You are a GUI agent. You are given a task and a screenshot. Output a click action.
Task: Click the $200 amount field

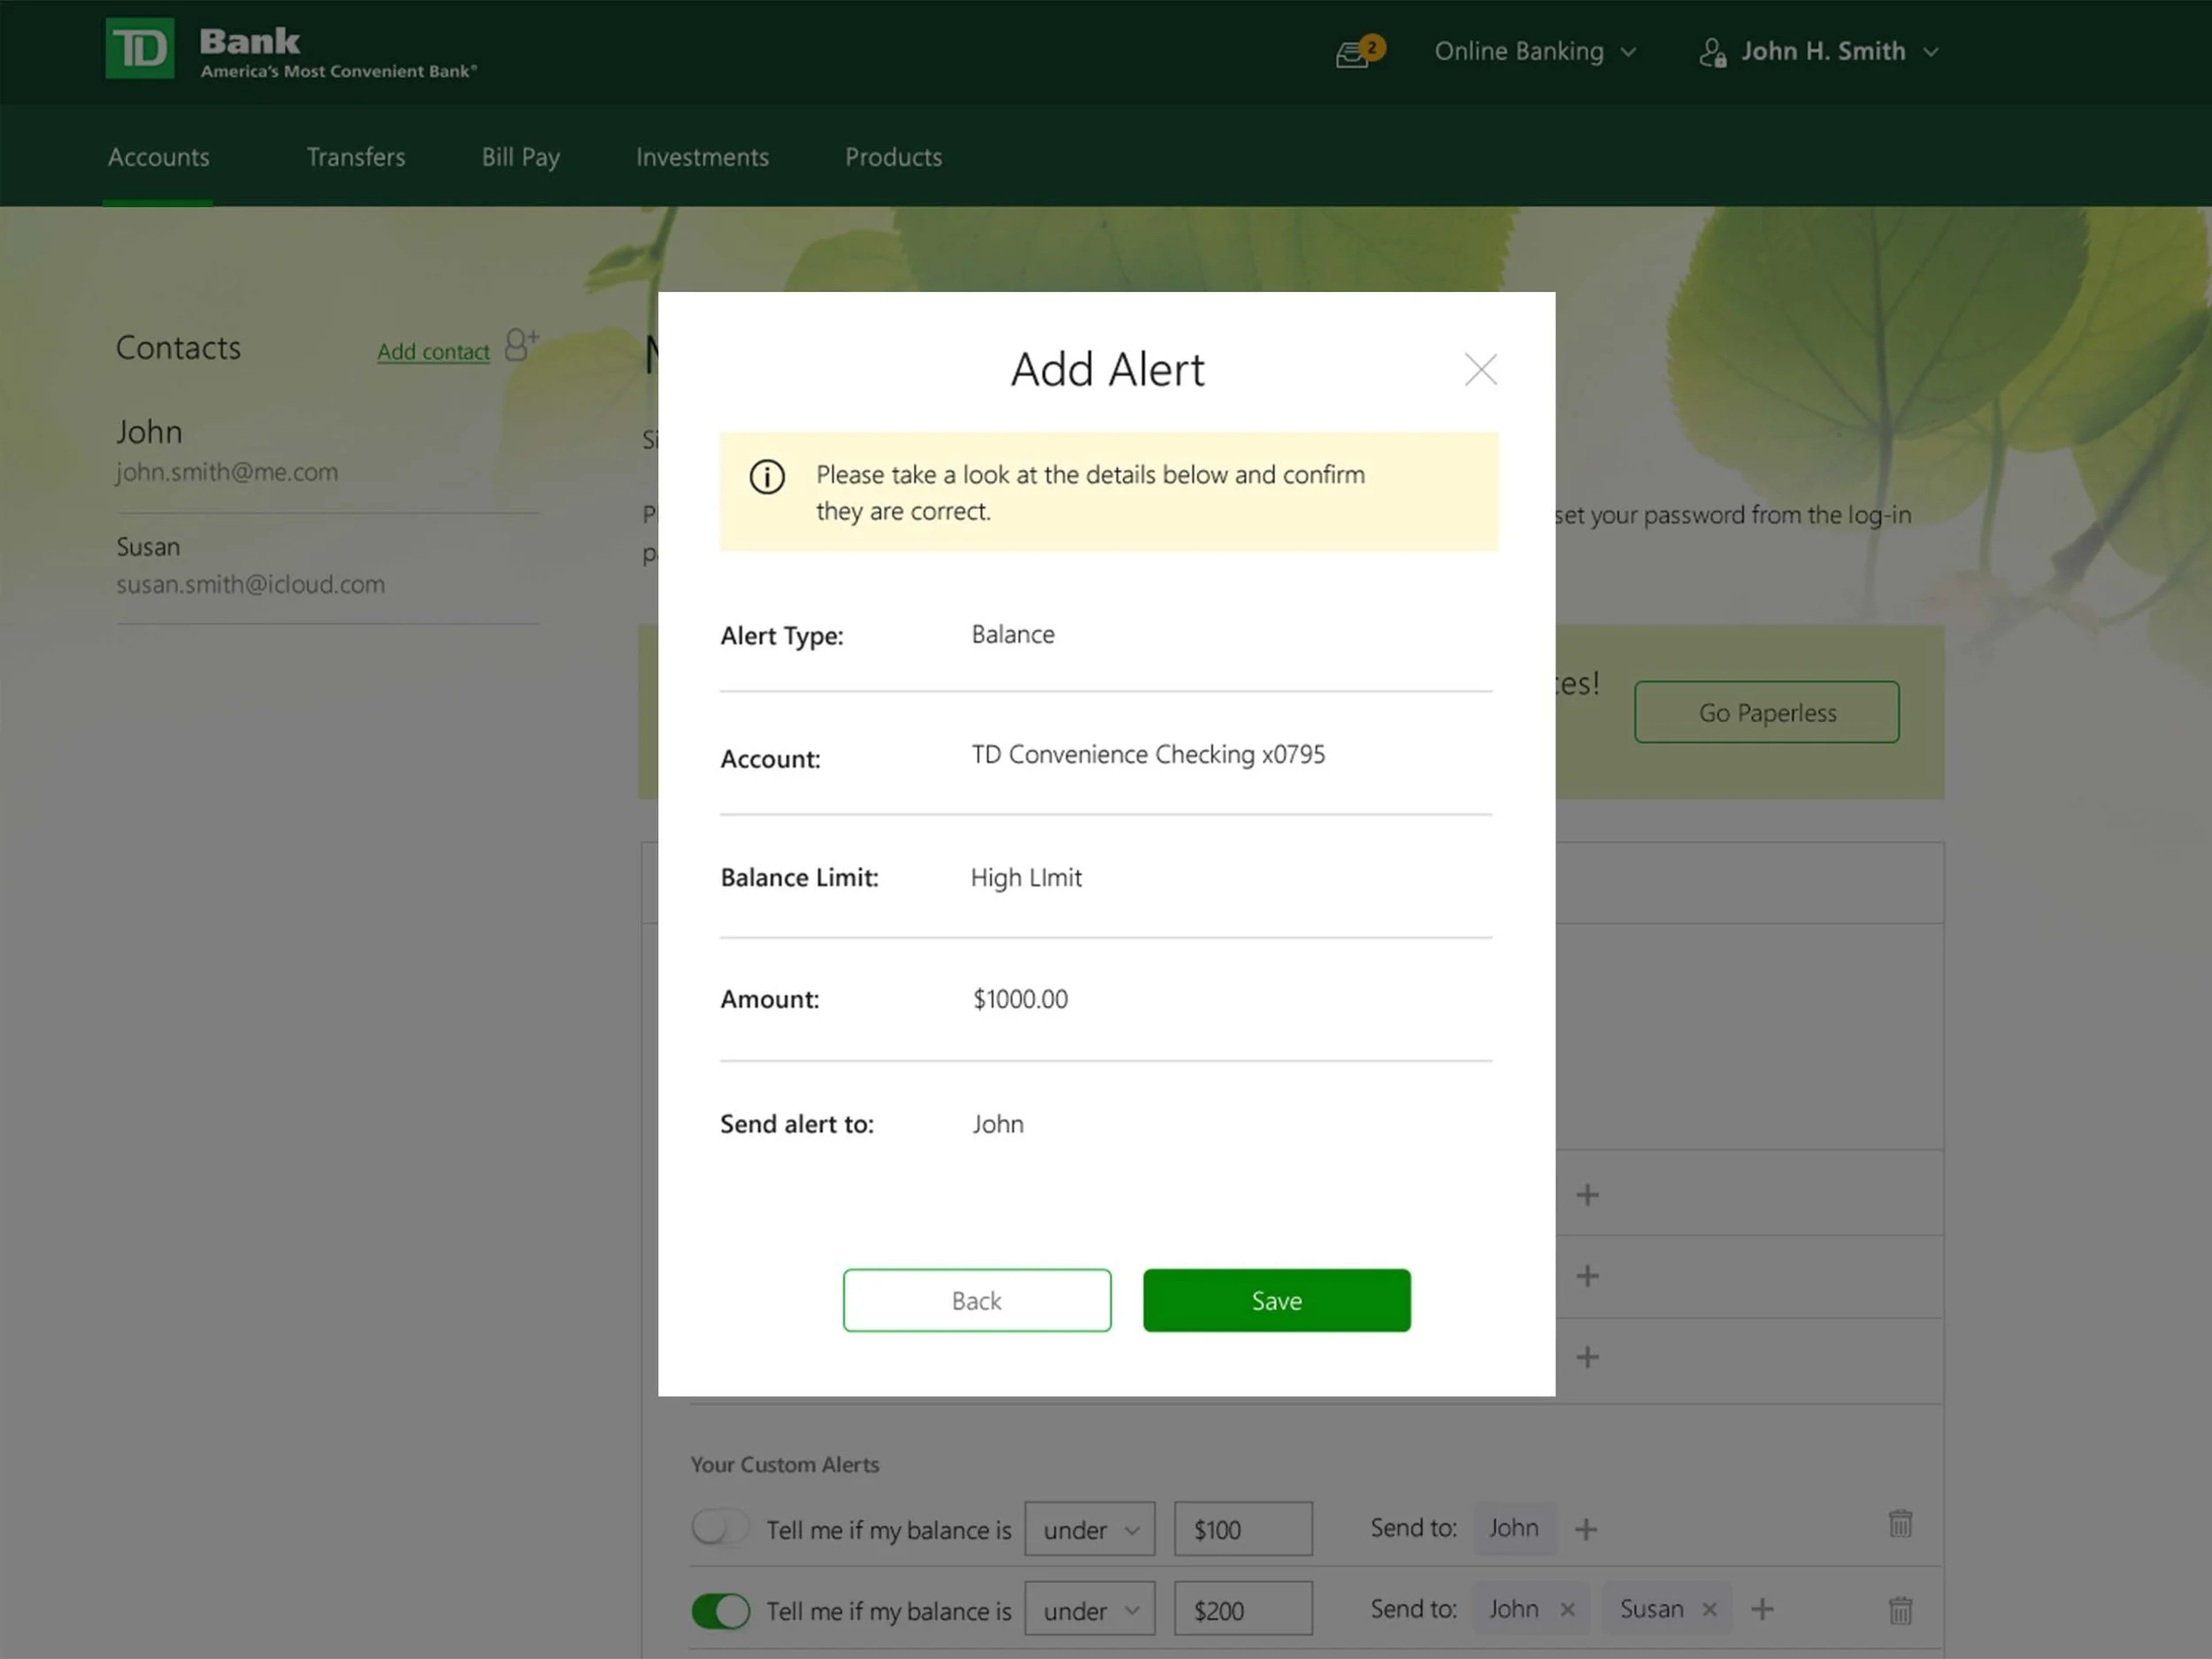click(1243, 1609)
